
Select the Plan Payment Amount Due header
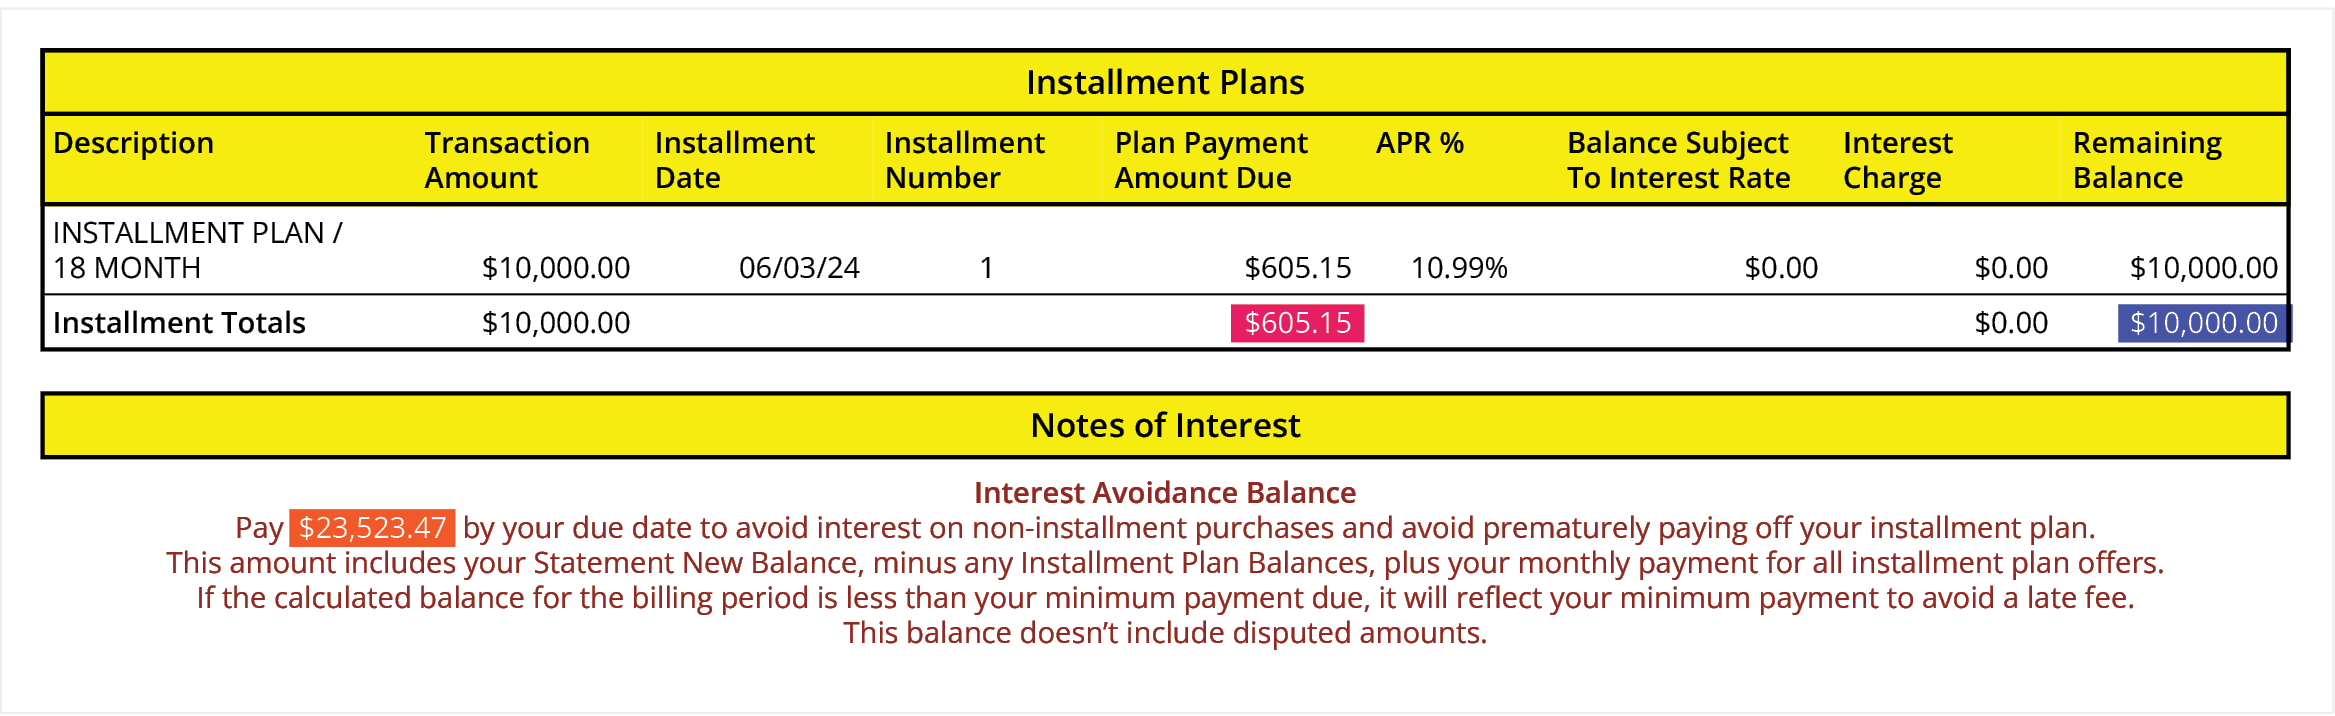pos(1210,160)
